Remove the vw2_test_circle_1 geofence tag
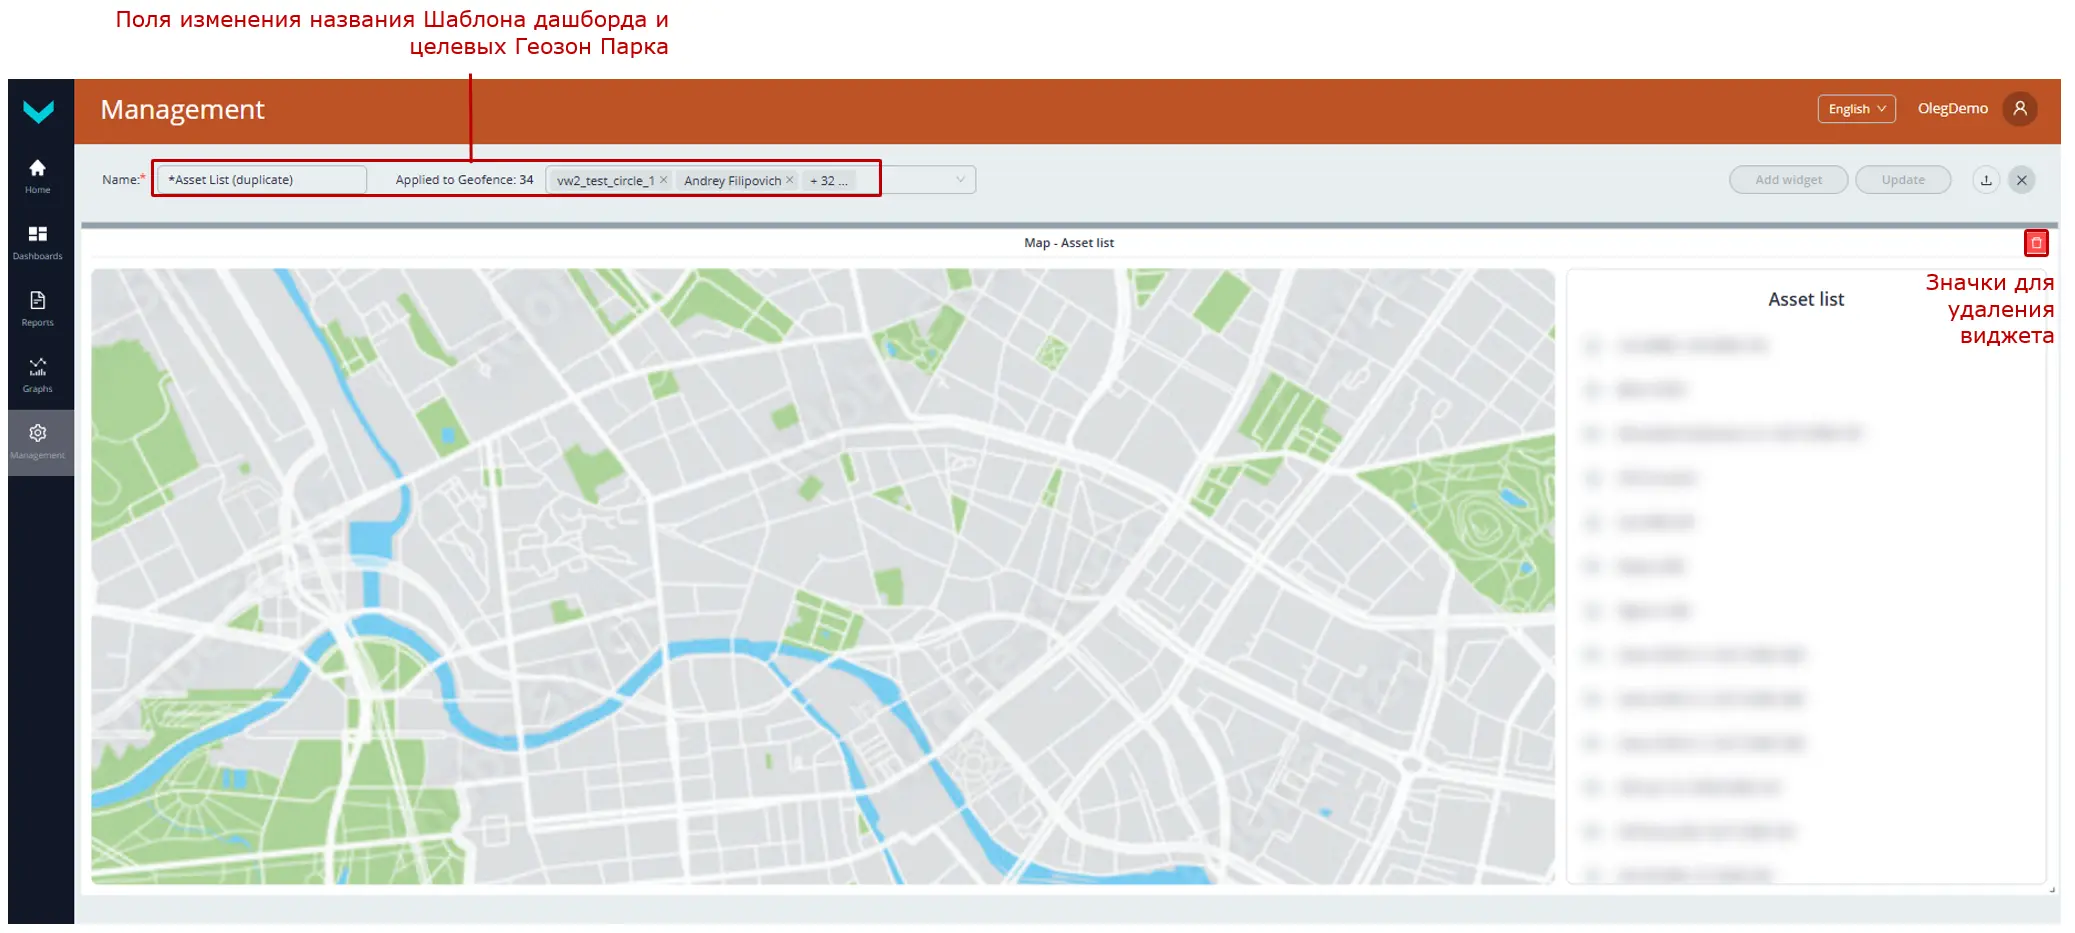The image size is (2075, 933). click(x=663, y=180)
